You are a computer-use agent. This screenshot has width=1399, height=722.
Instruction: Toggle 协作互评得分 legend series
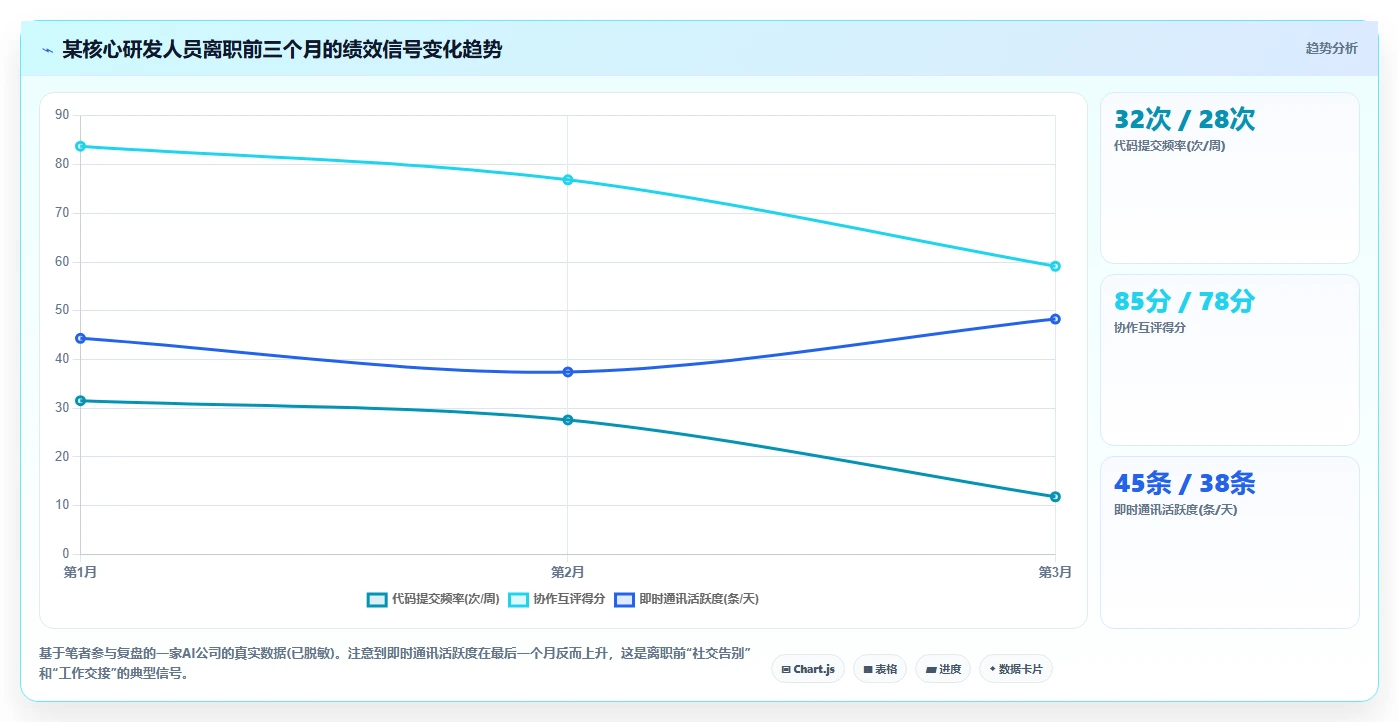click(557, 599)
